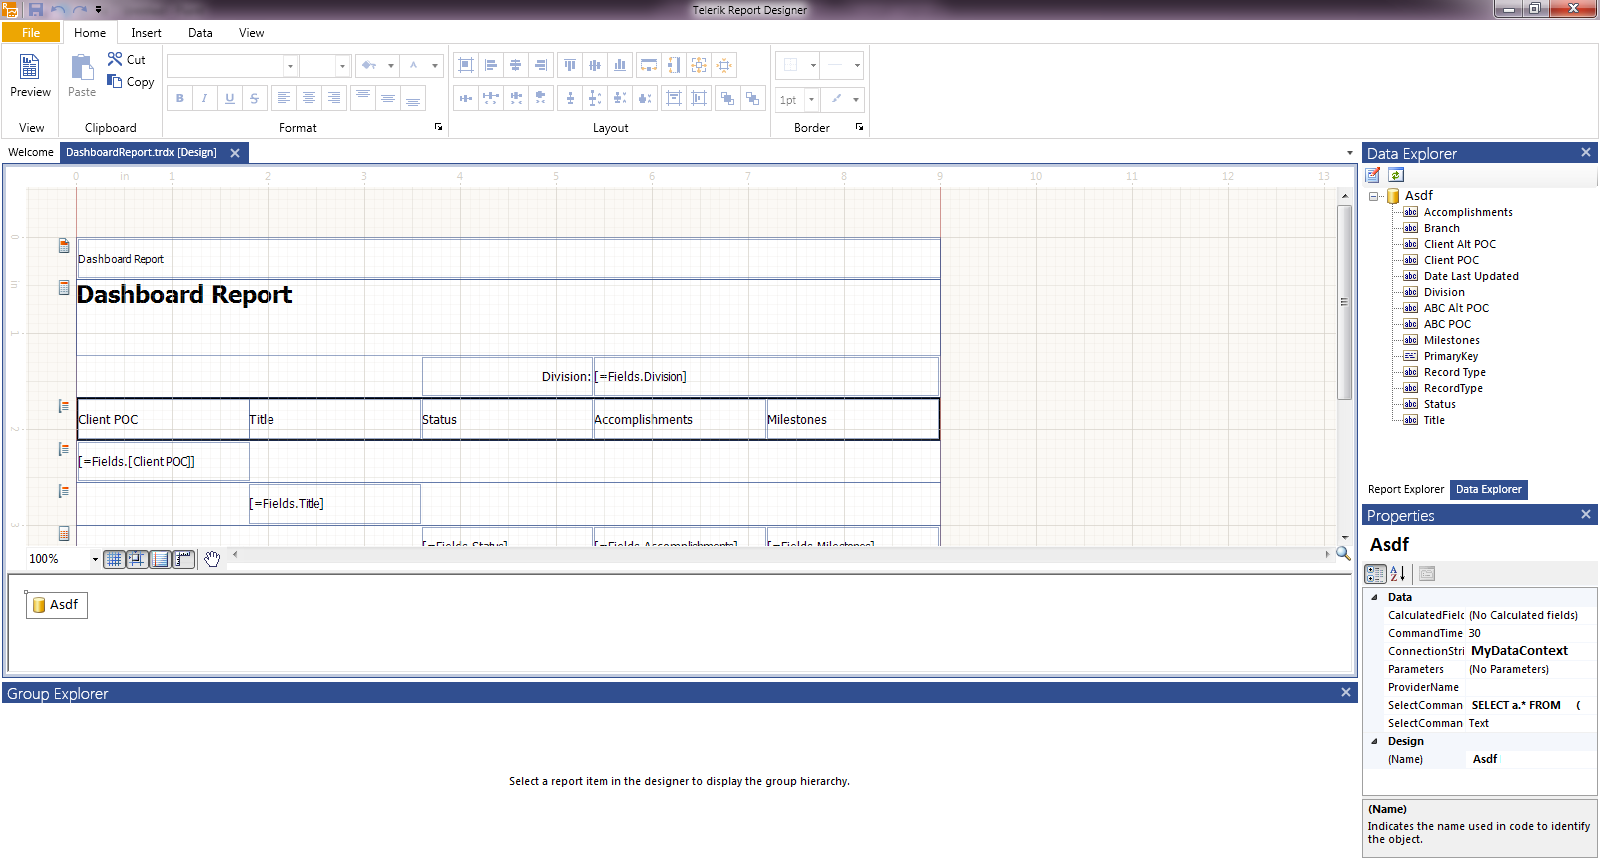Toggle Underline formatting
Viewport: 1600px width, 860px height.
(230, 98)
